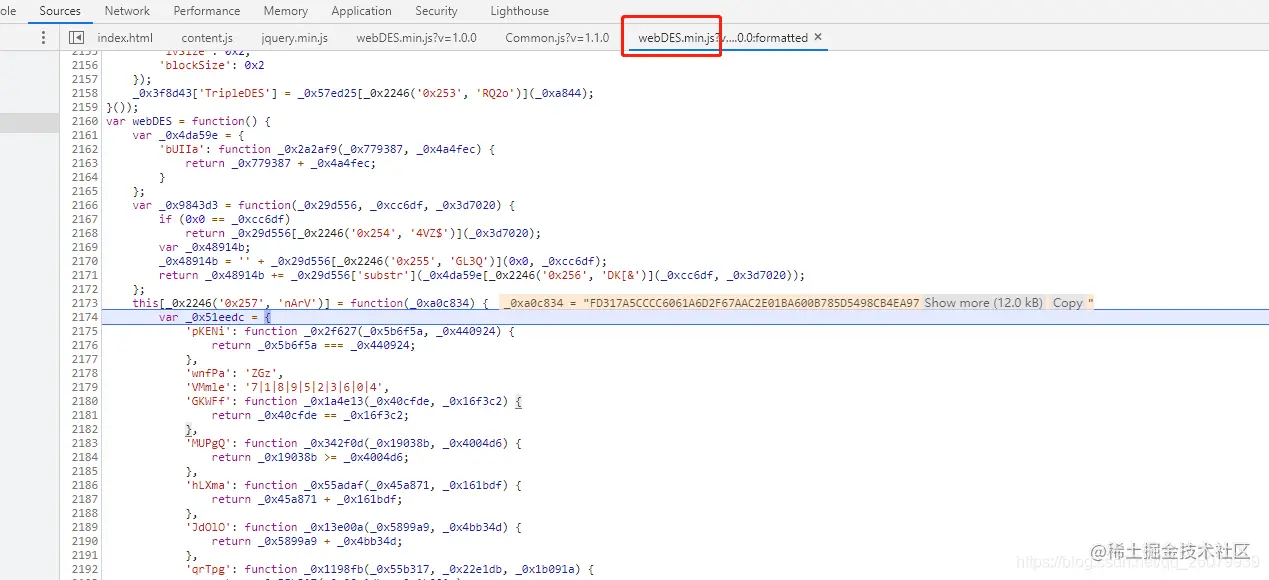Click Show more (12.0 kB) on inline value
The image size is (1269, 580).
[x=983, y=303]
